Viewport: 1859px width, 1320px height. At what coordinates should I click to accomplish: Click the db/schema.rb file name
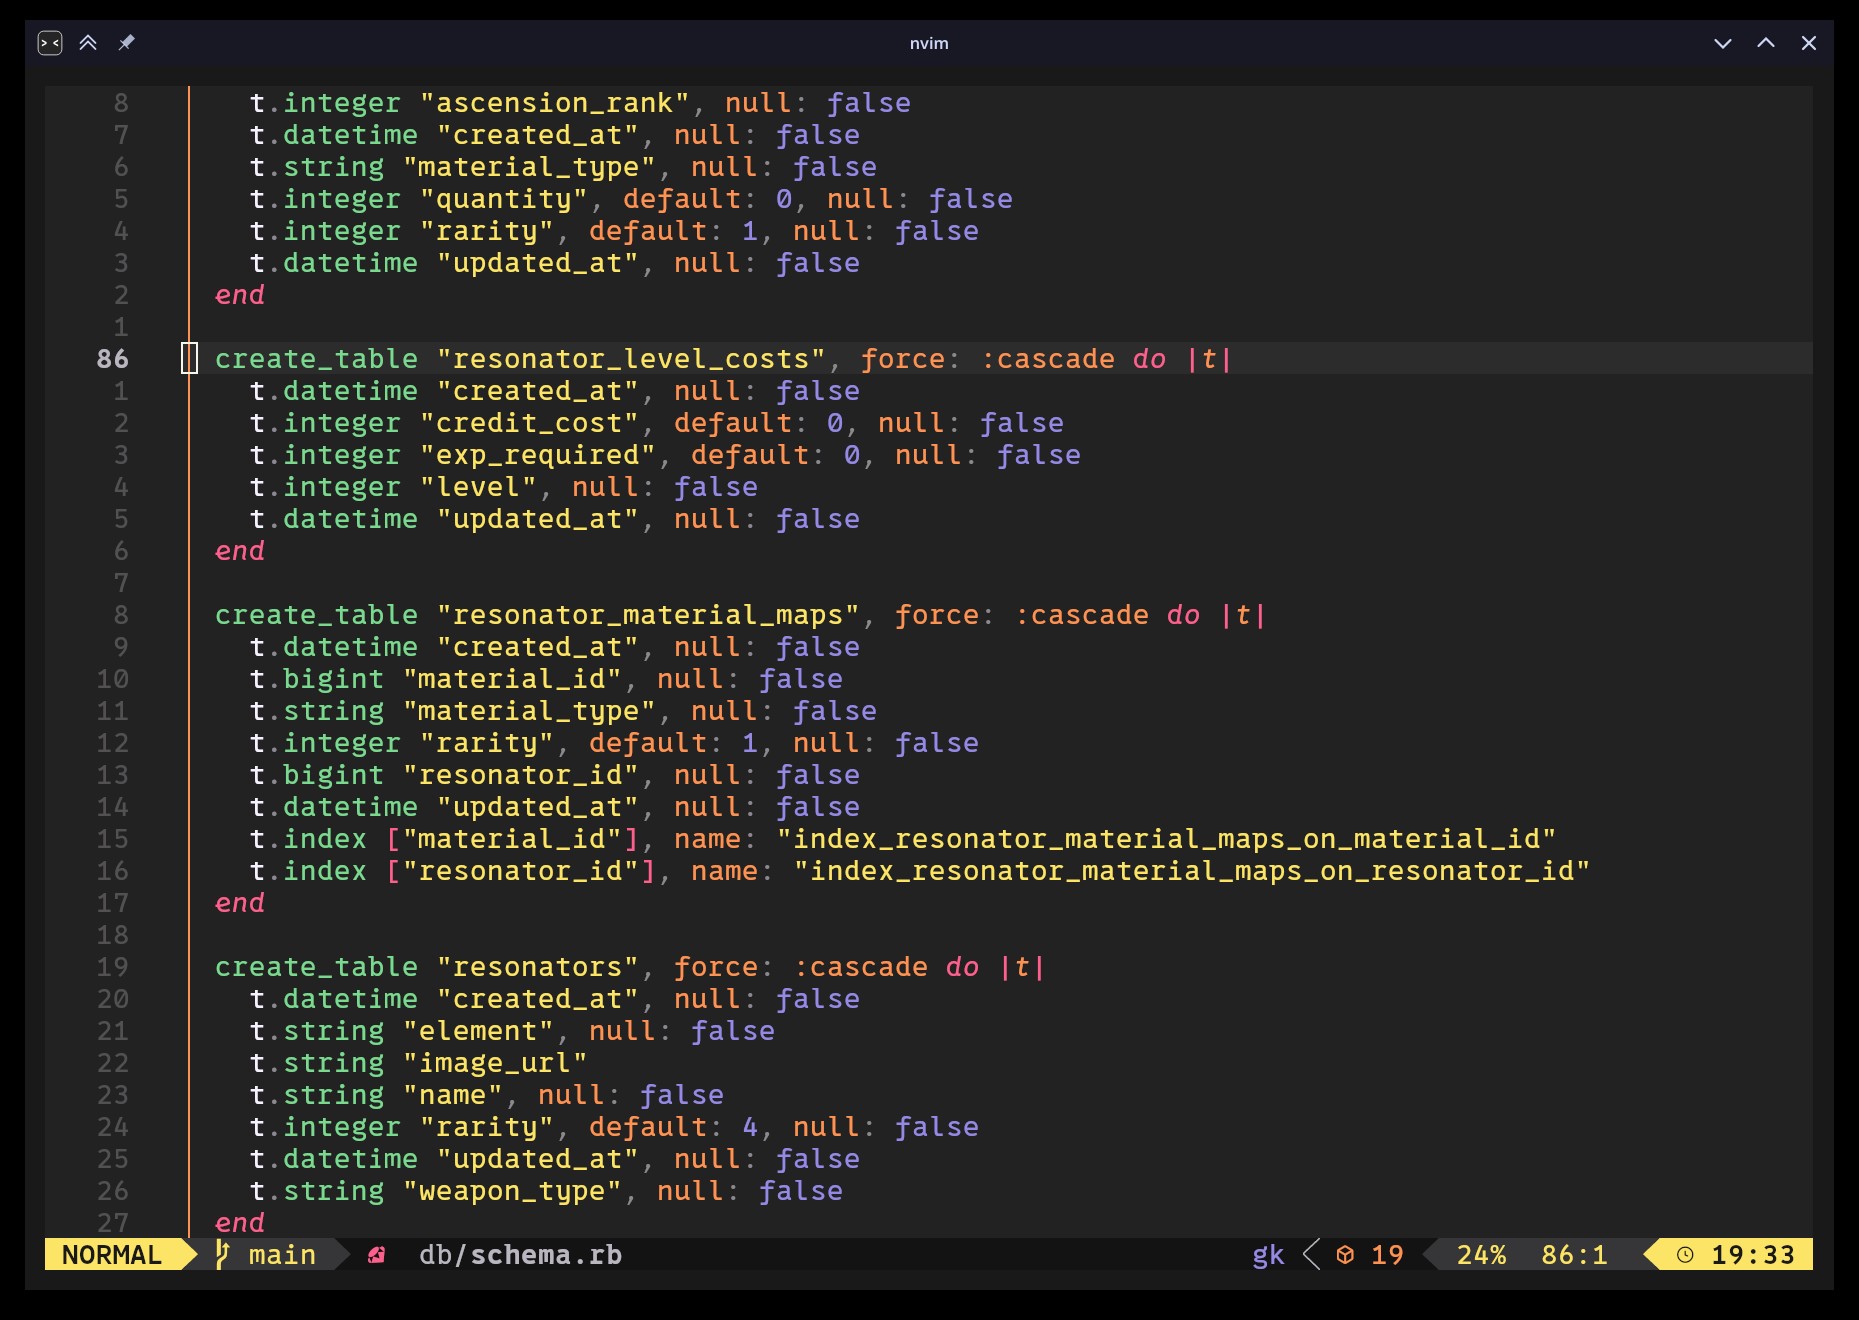tap(520, 1255)
